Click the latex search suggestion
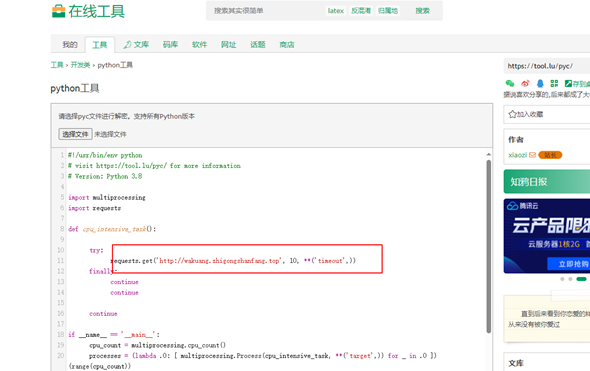 (335, 11)
